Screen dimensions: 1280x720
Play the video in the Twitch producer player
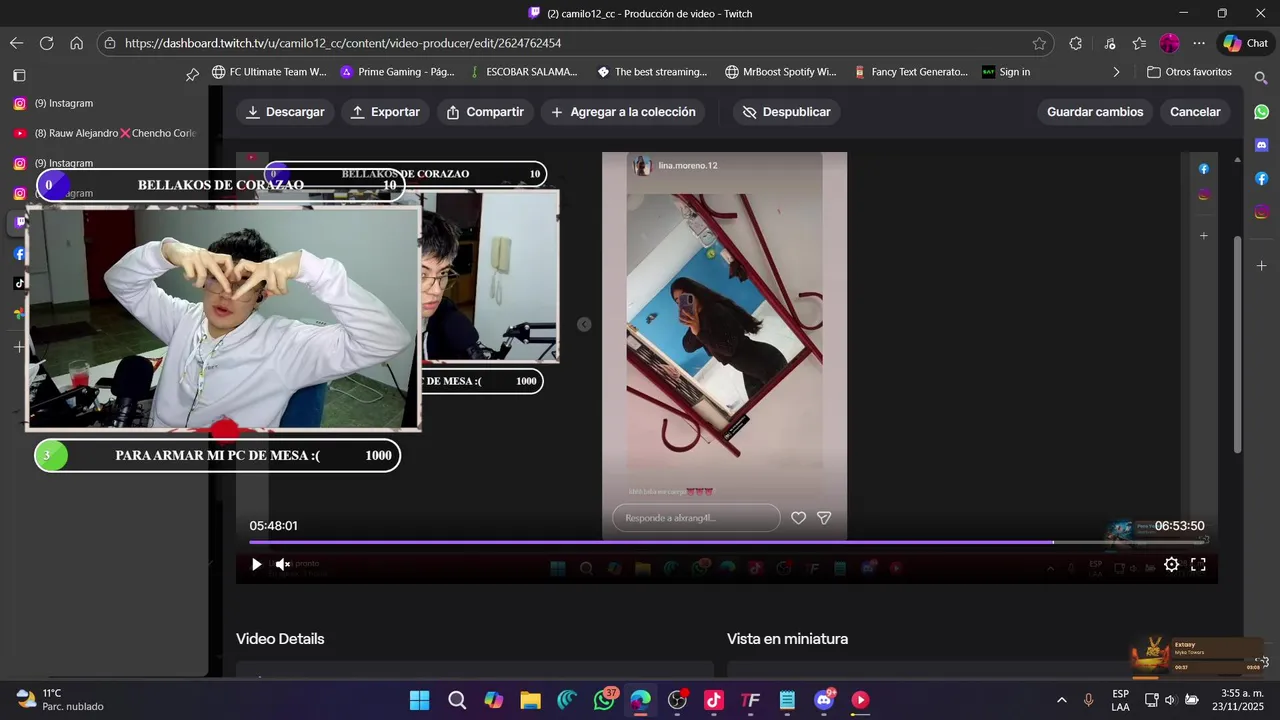click(256, 565)
